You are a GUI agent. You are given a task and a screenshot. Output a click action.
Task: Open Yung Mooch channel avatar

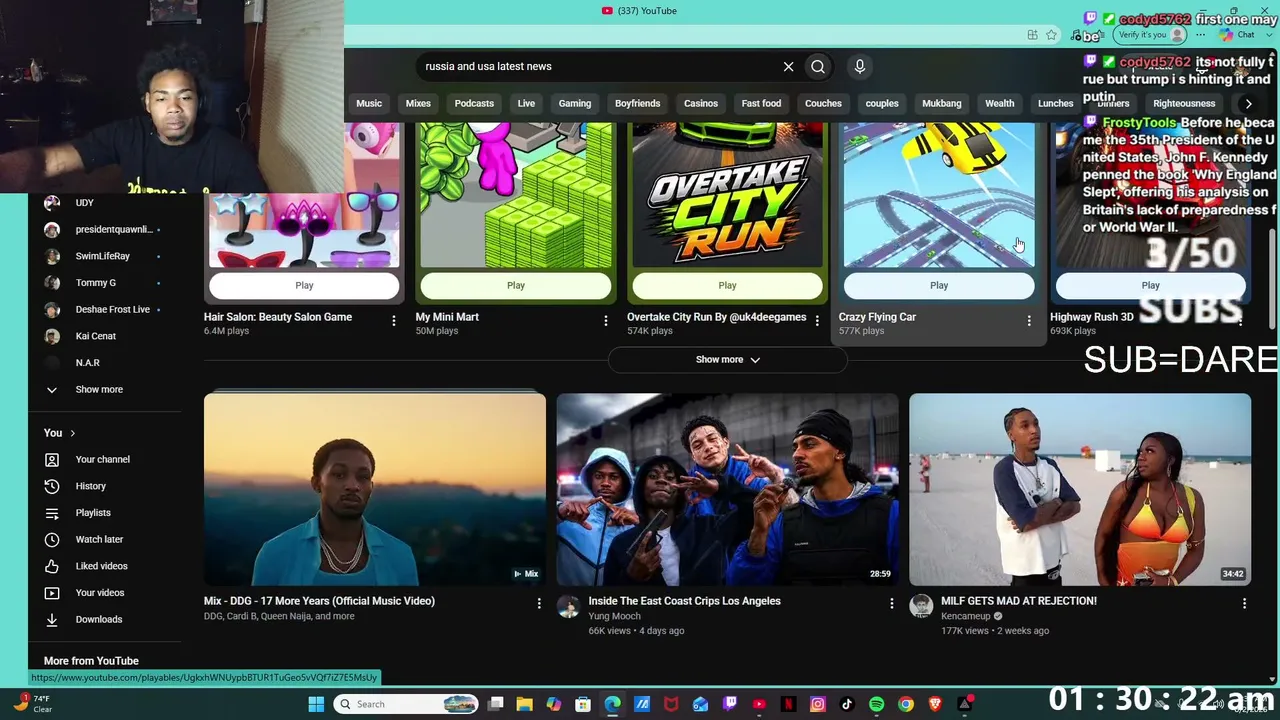pyautogui.click(x=568, y=606)
